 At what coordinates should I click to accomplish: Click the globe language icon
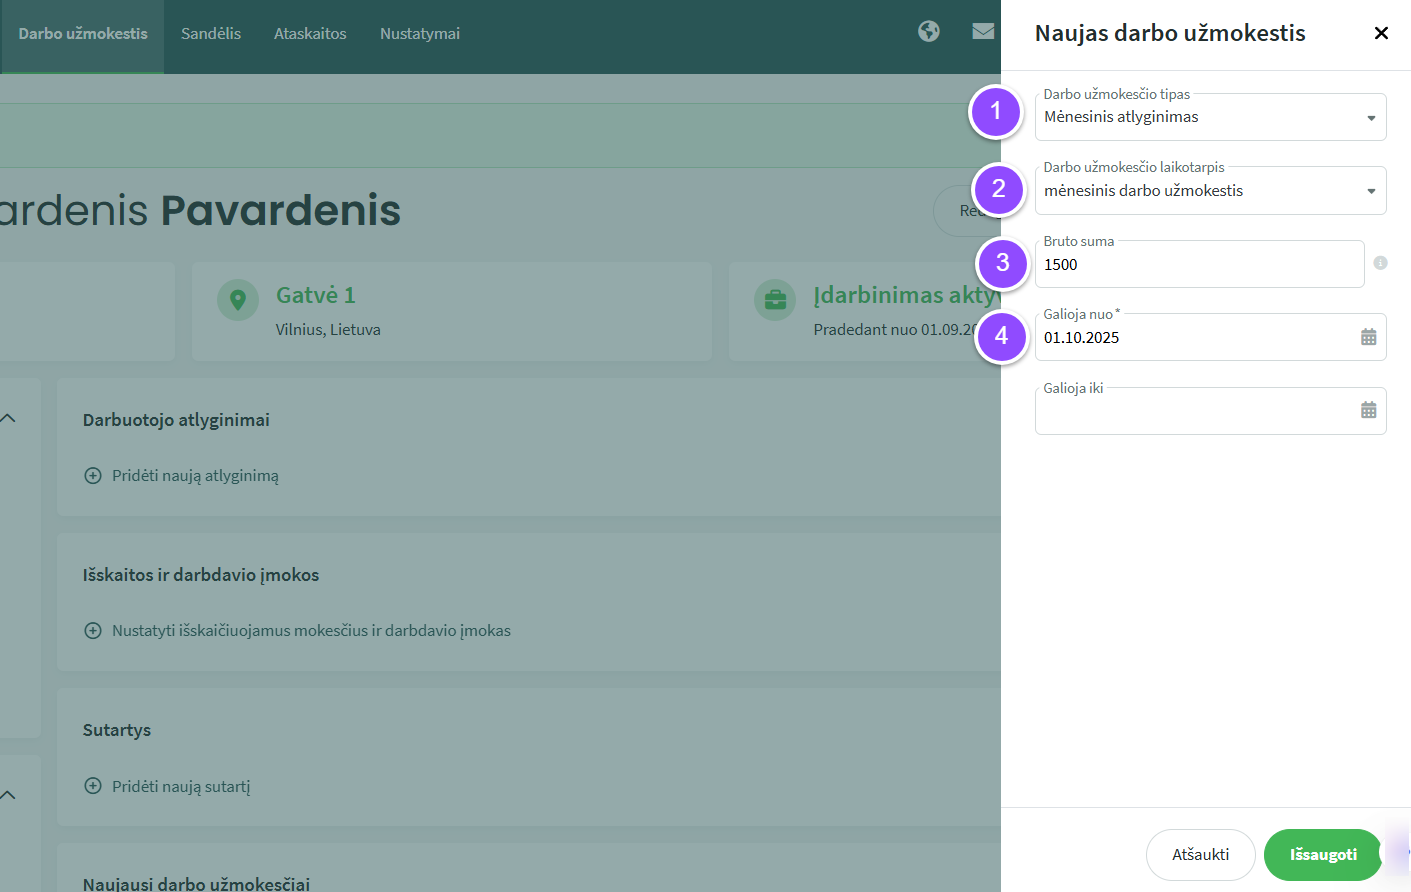pyautogui.click(x=929, y=32)
